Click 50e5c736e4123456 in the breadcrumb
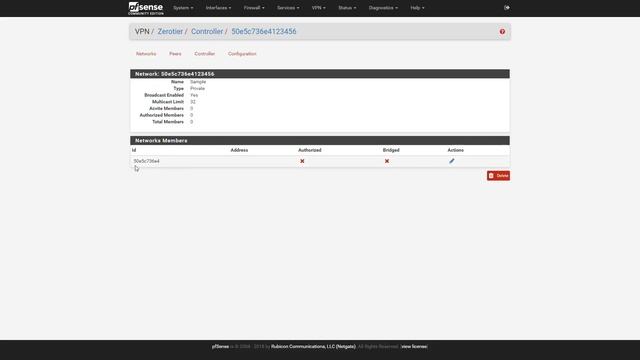This screenshot has height=360, width=640. [x=264, y=31]
